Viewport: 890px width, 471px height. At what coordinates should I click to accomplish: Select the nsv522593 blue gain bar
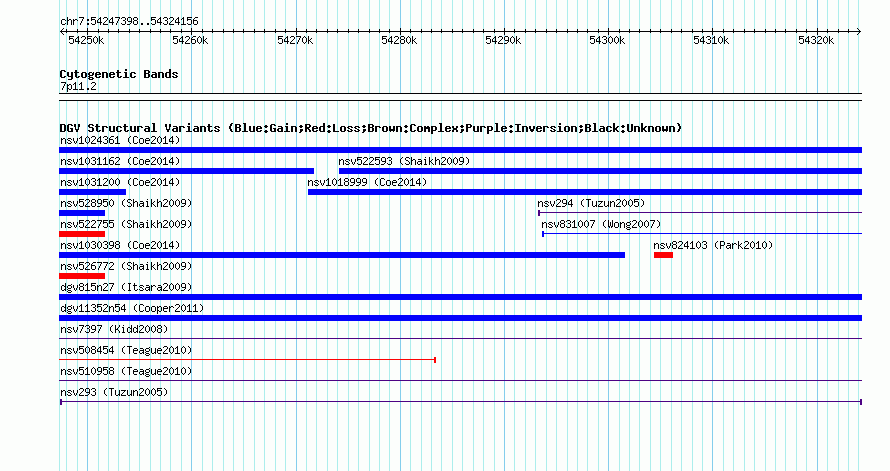600,171
